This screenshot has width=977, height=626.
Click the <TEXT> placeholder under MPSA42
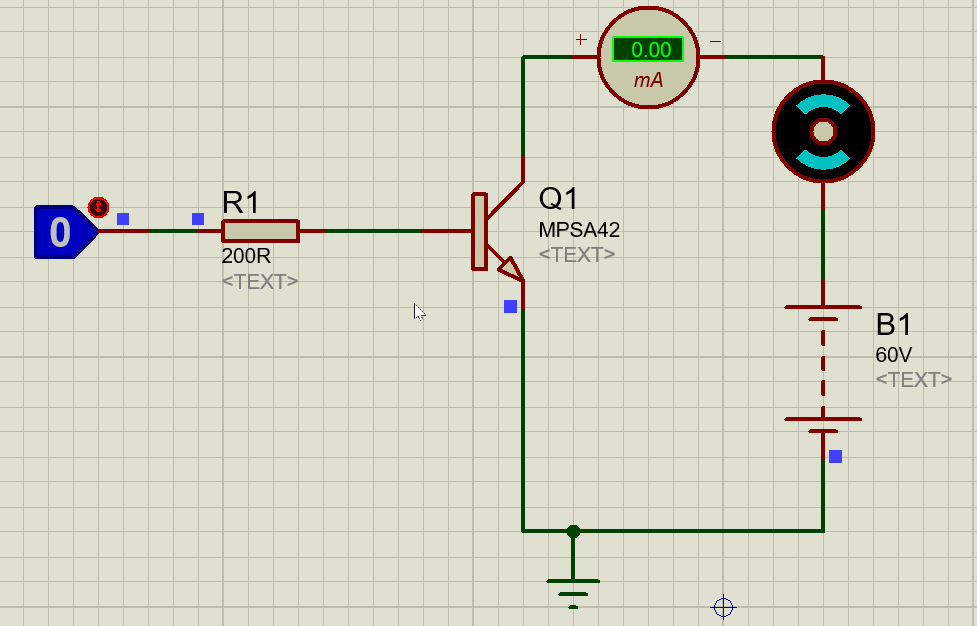[577, 254]
